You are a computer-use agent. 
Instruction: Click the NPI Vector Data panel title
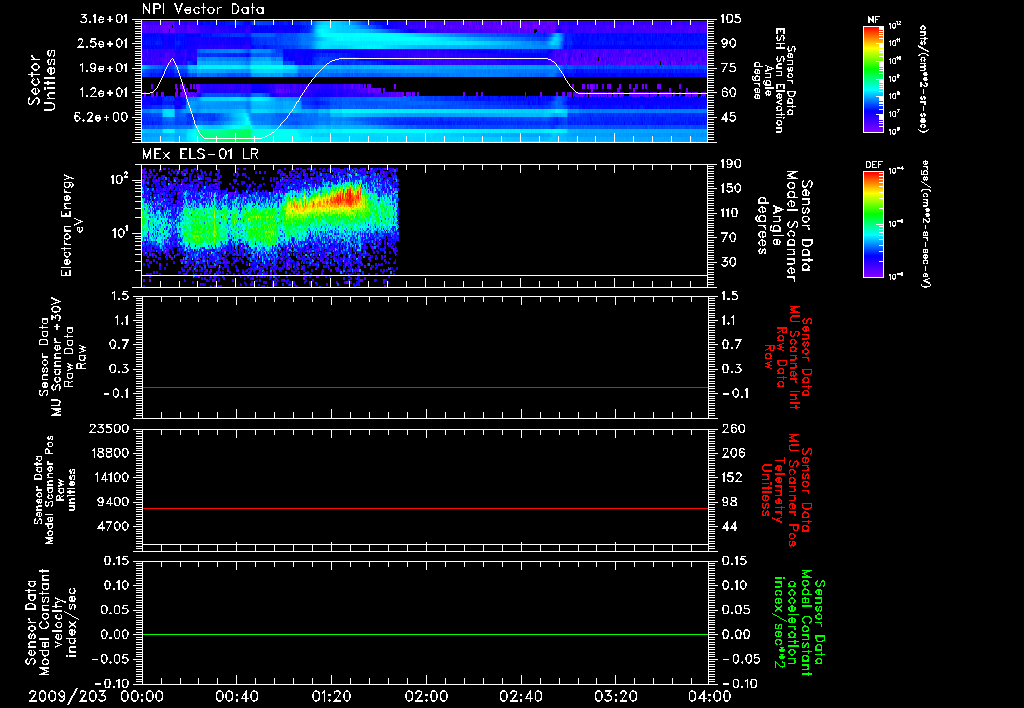[x=203, y=9]
